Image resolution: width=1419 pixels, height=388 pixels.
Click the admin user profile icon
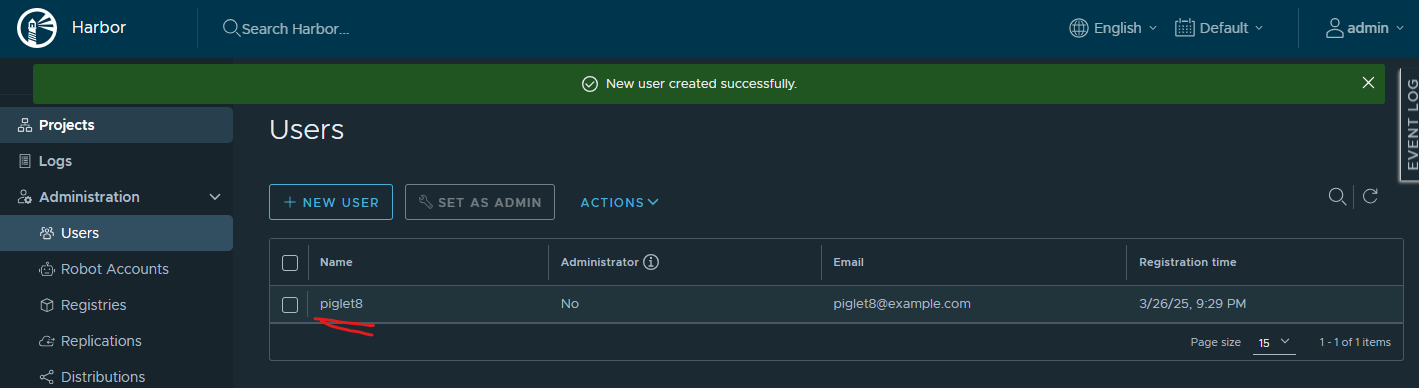point(1334,28)
